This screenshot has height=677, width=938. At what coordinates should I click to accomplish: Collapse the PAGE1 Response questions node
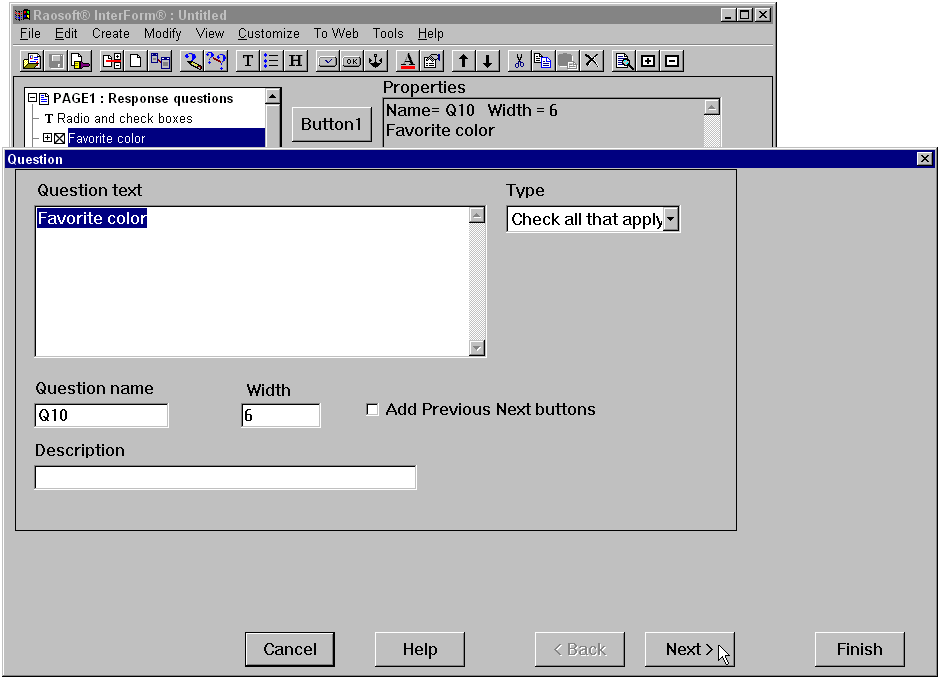[32, 98]
